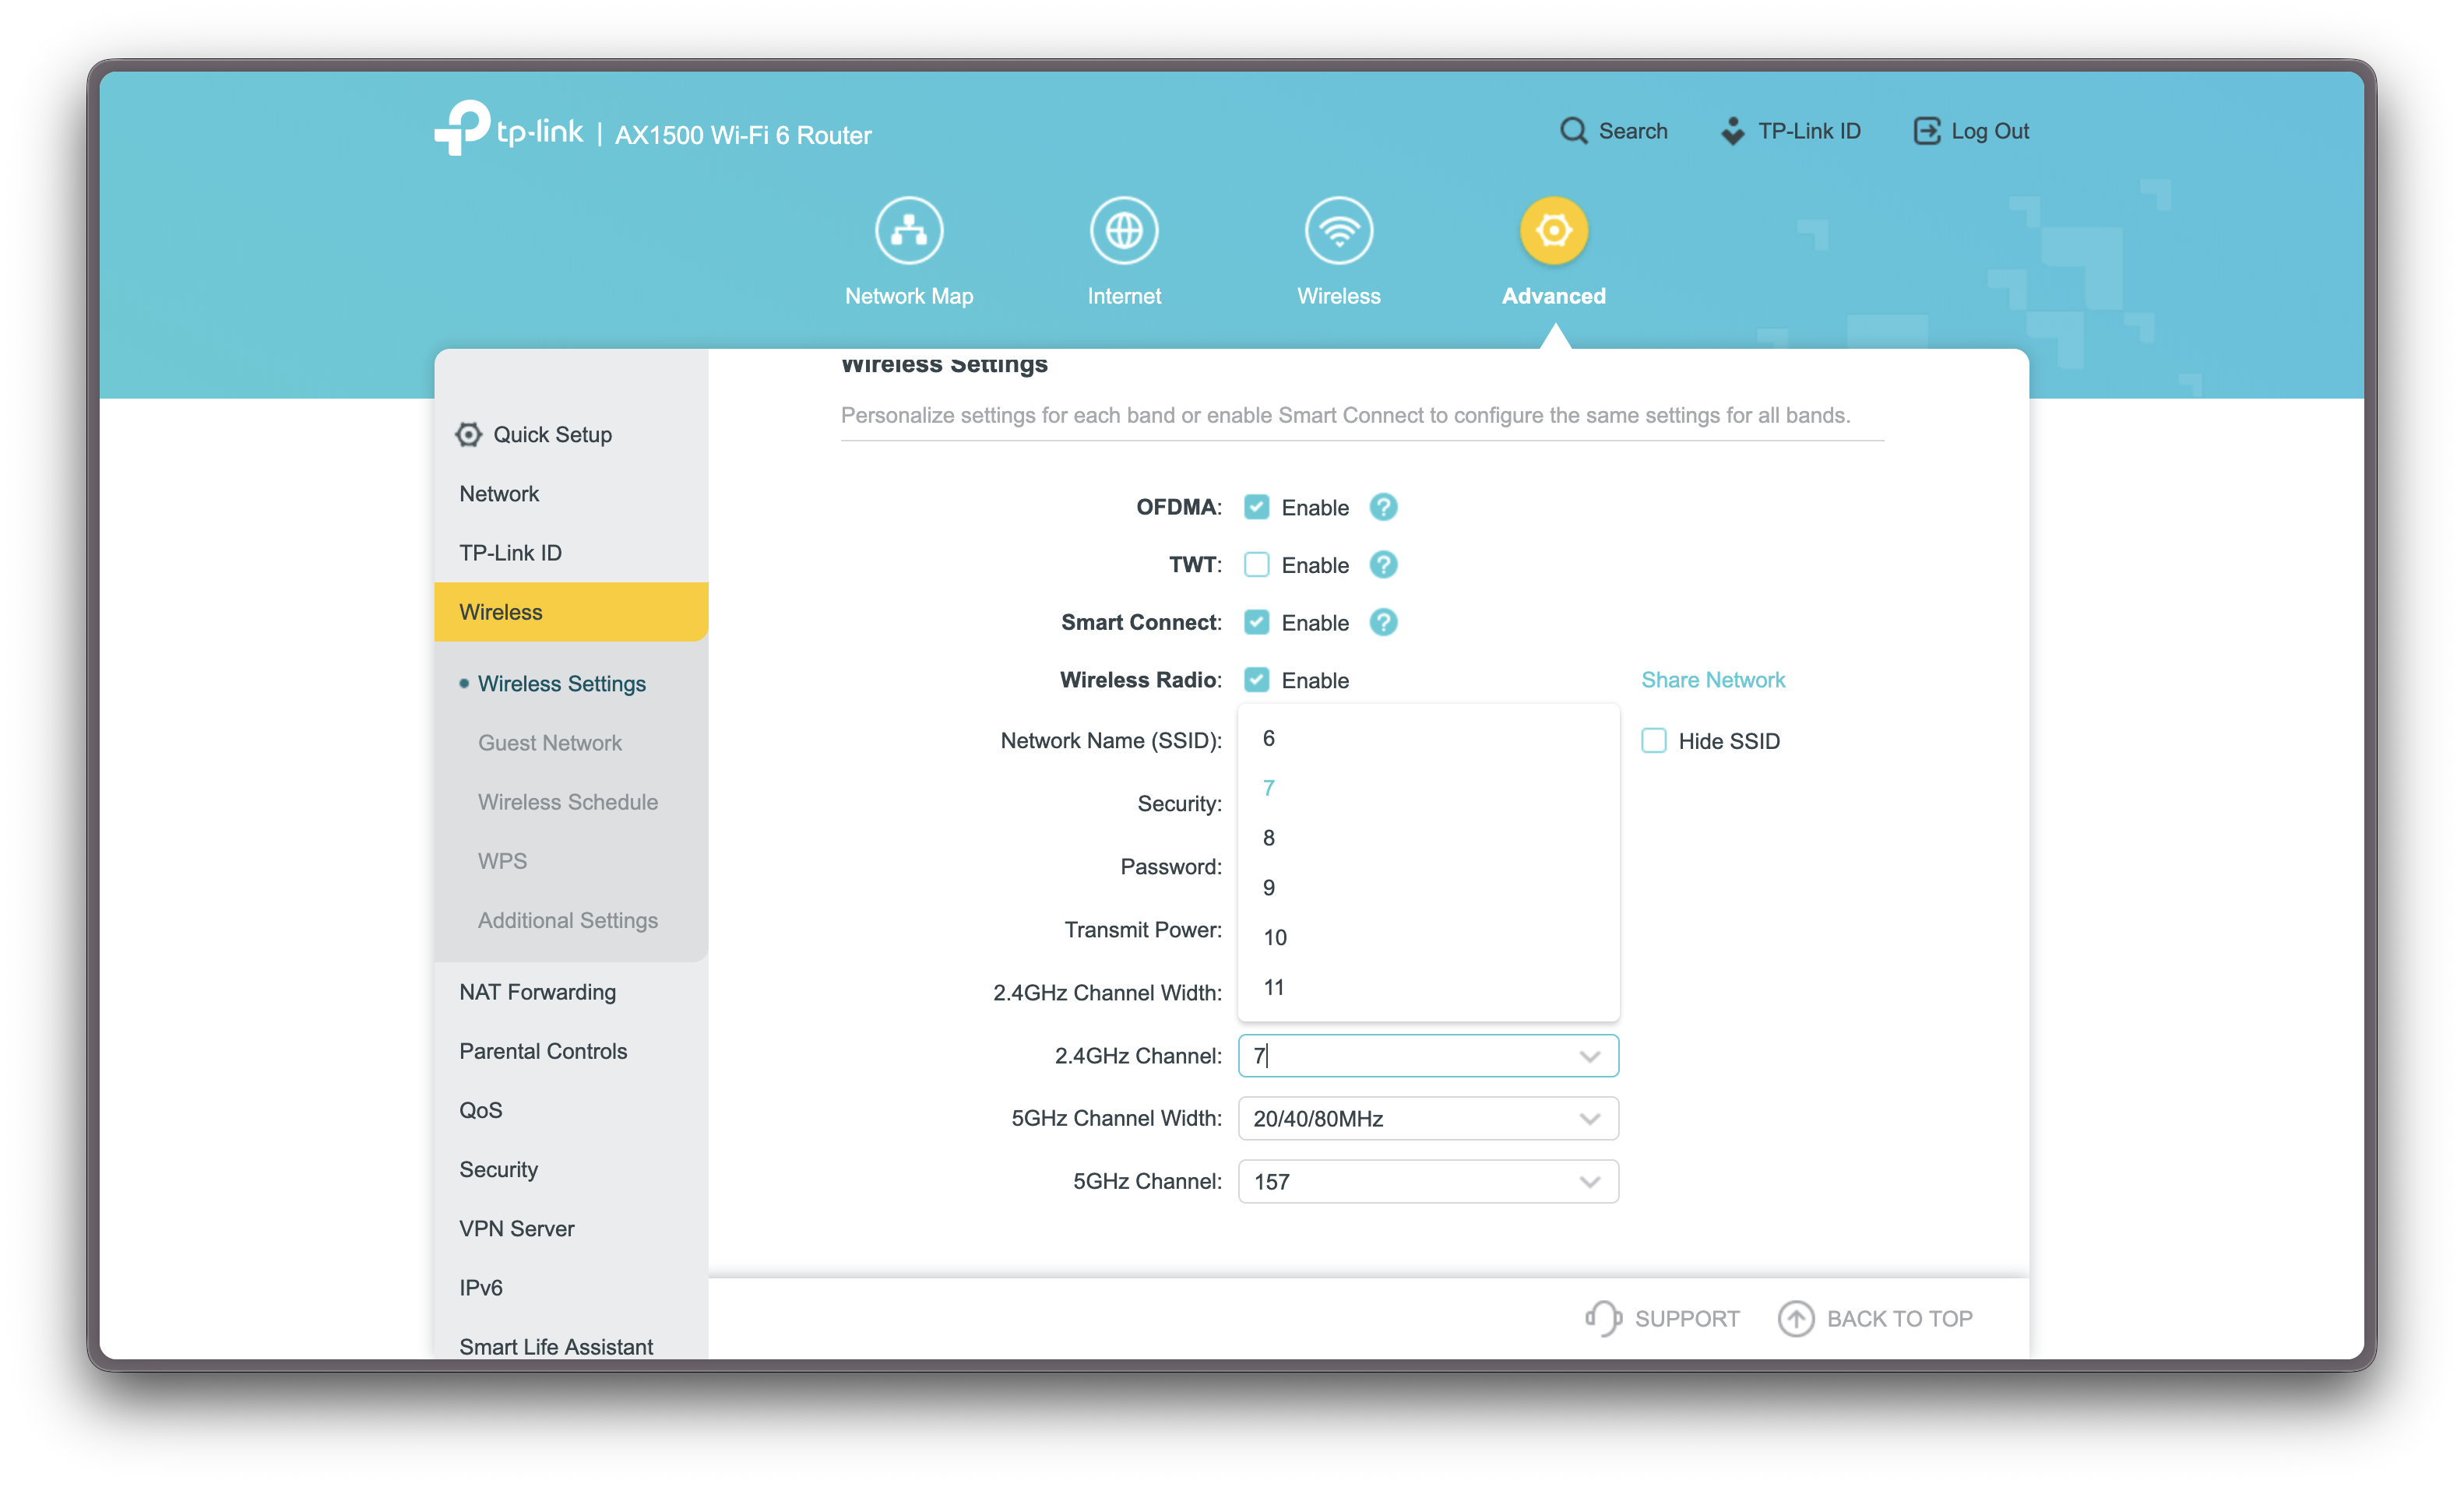Click the Support headset icon

(x=1603, y=1318)
